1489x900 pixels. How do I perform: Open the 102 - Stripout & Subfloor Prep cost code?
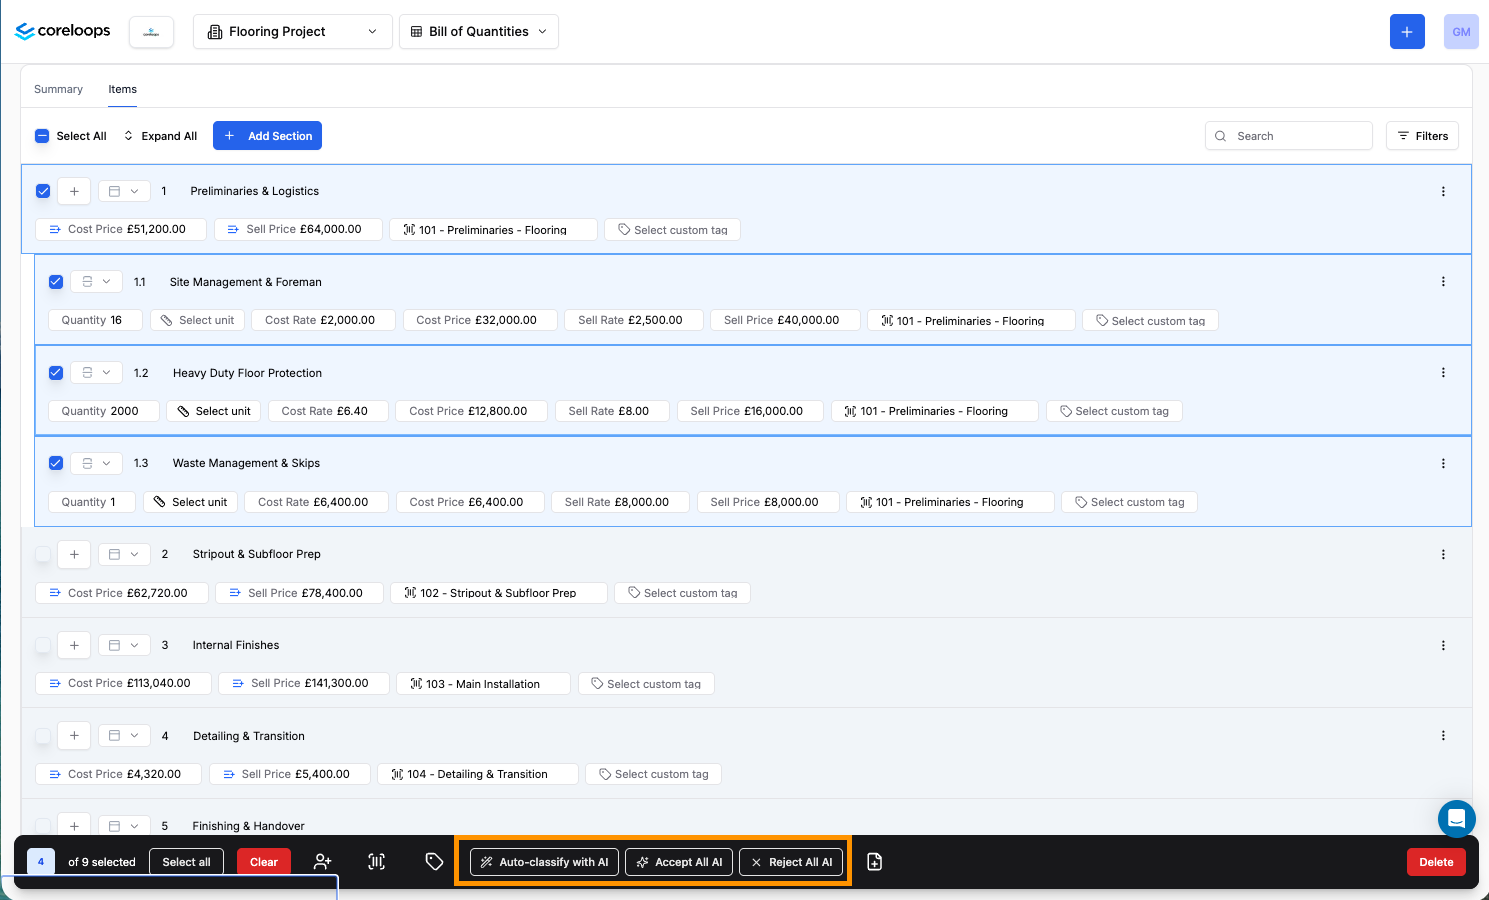pyautogui.click(x=498, y=593)
